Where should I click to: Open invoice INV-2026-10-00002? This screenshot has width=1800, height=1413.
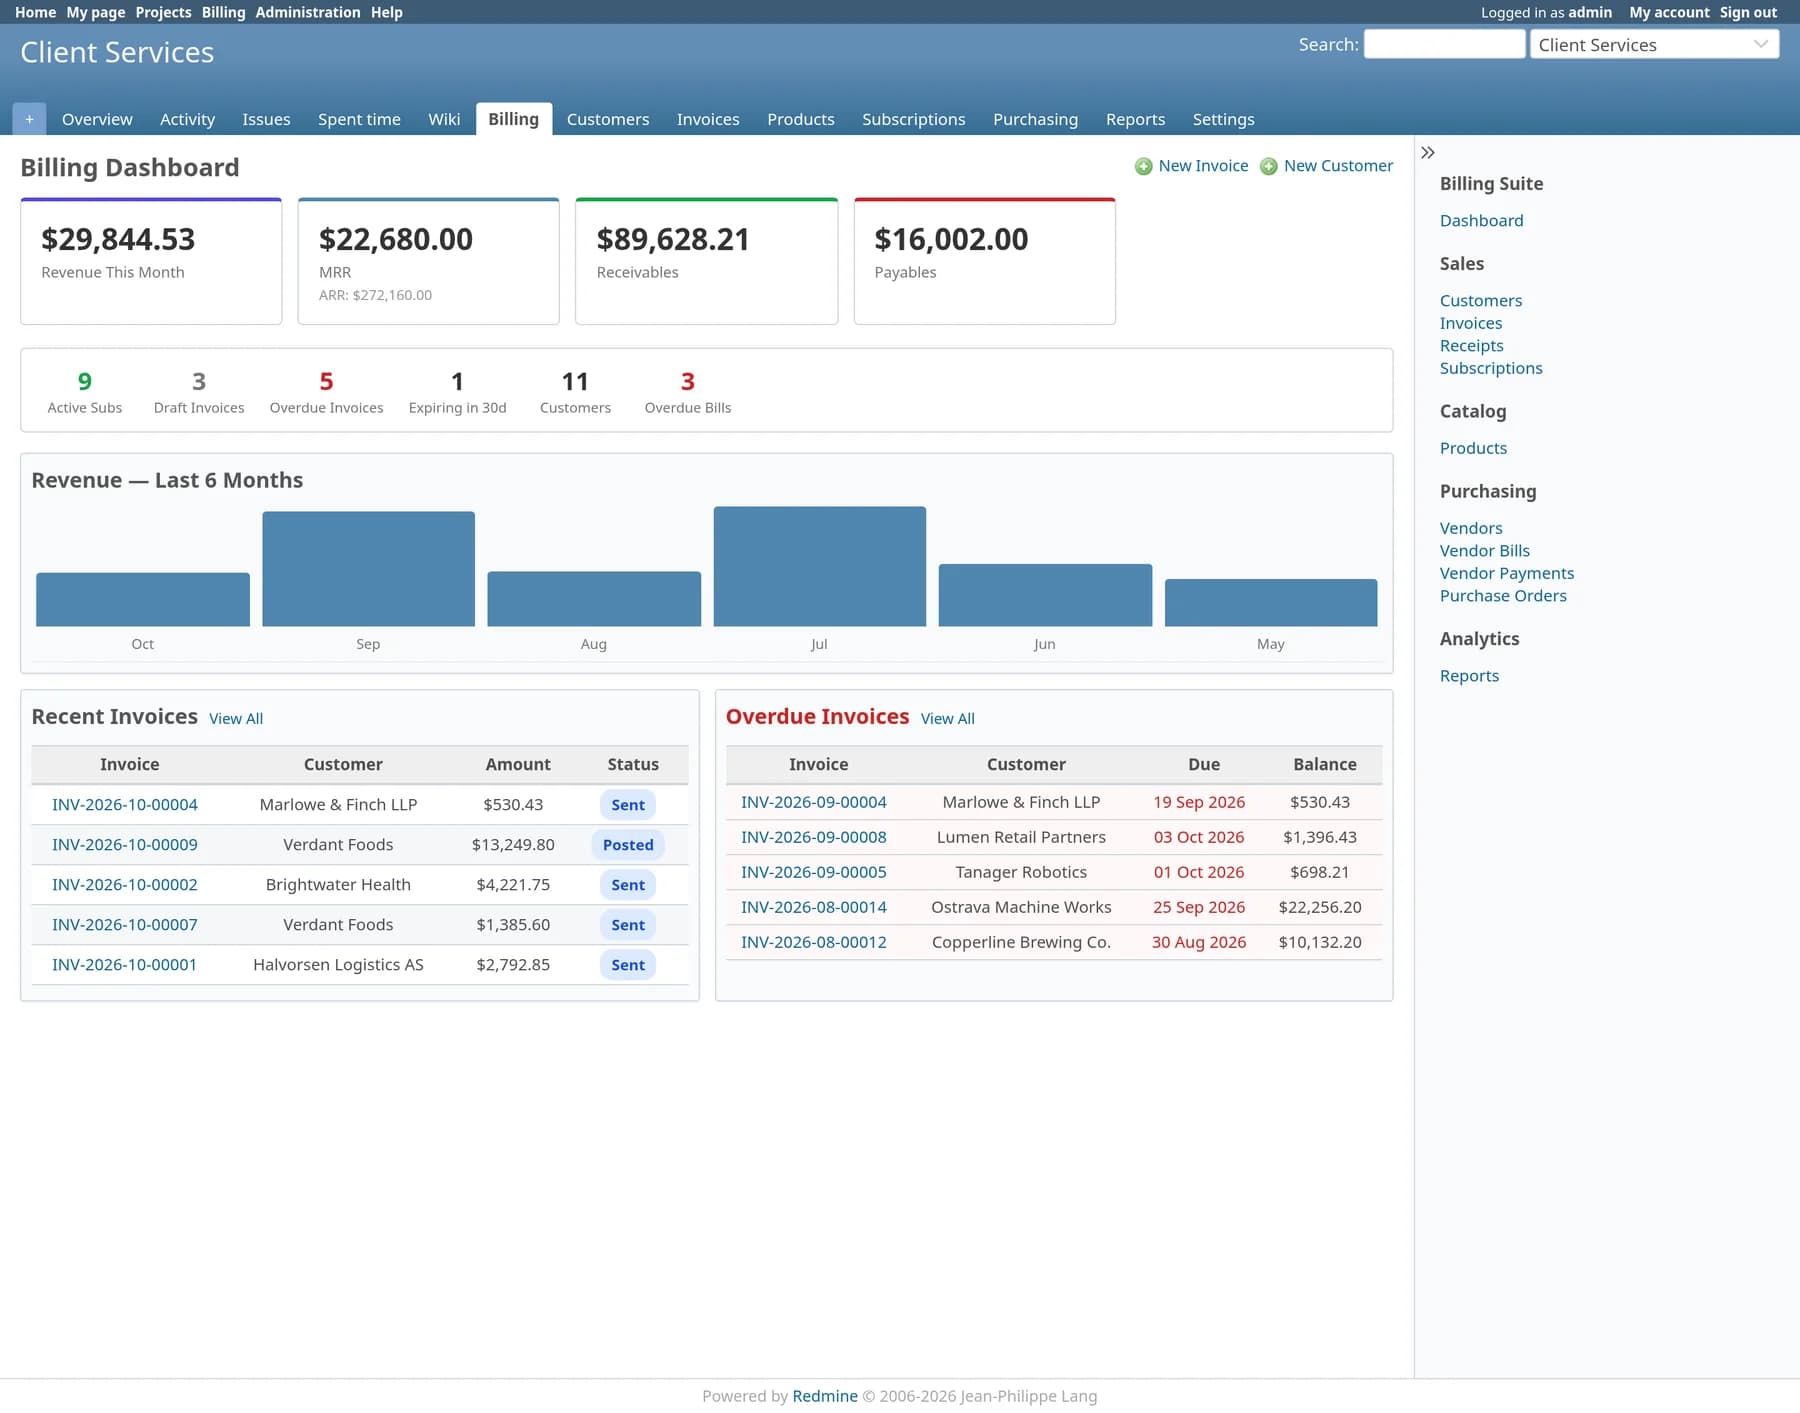point(125,885)
